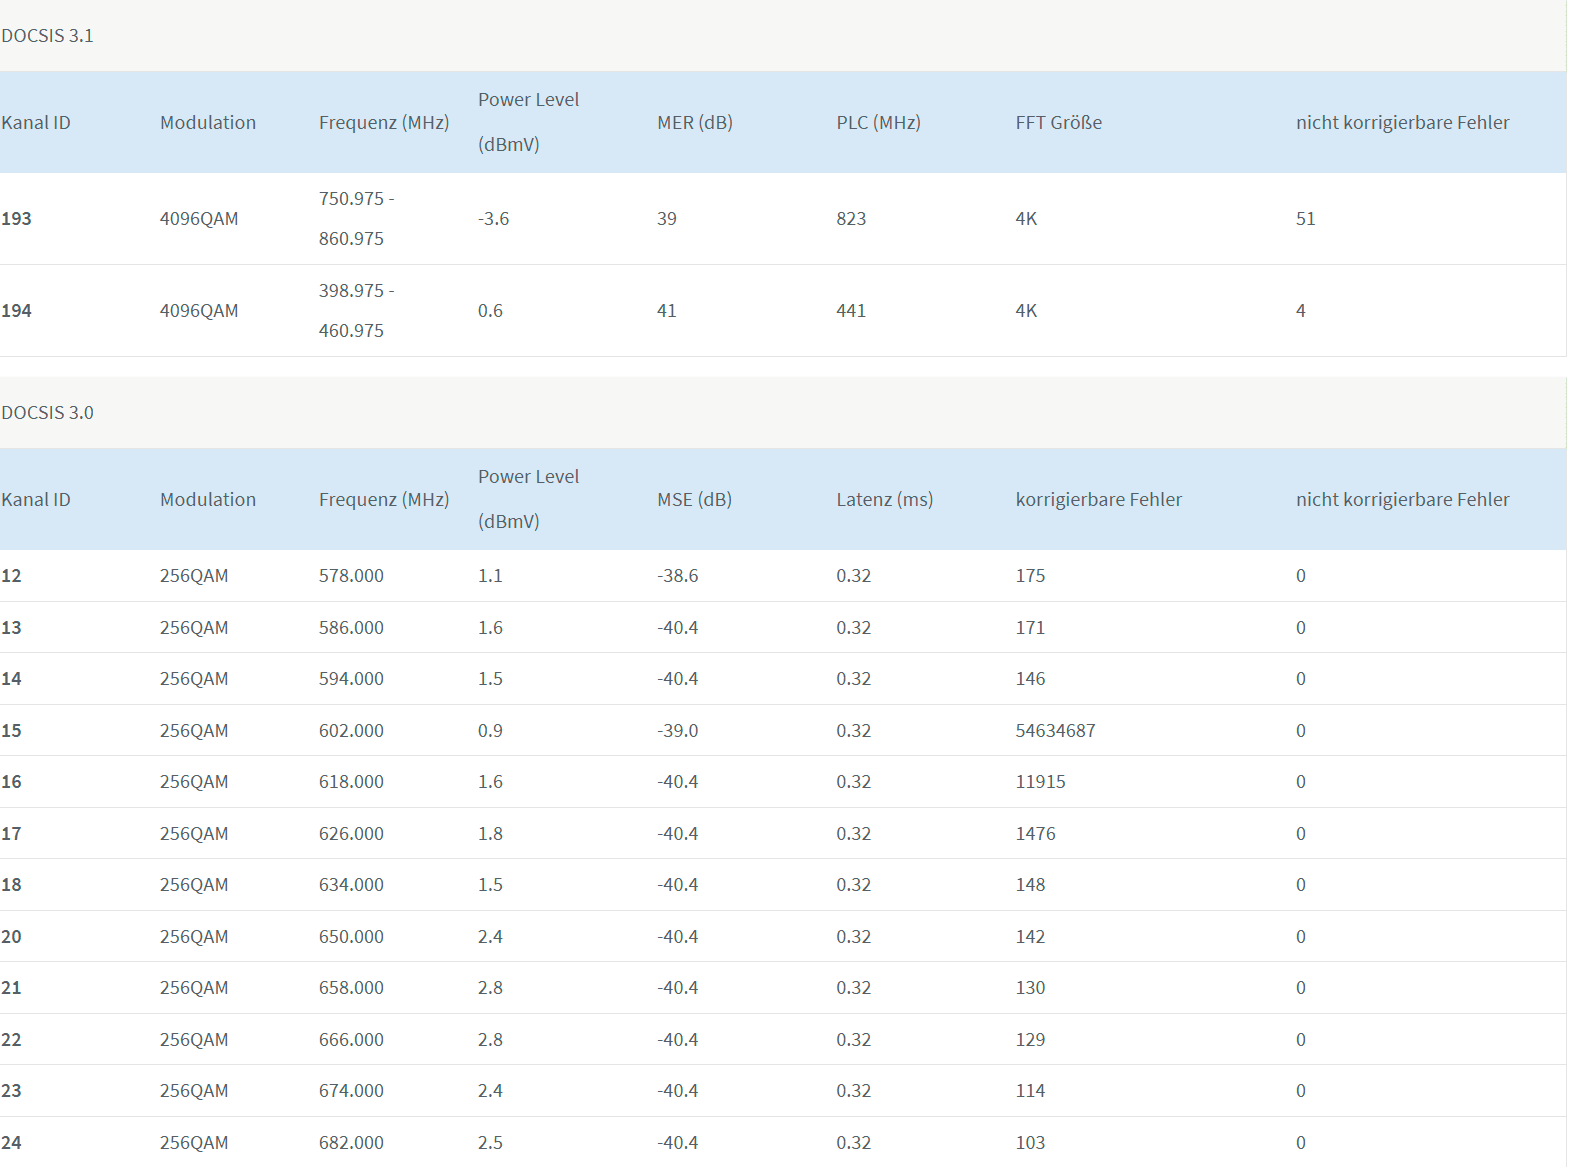This screenshot has height=1167, width=1571.
Task: Select channel 24 ID cell
Action: [11, 1143]
